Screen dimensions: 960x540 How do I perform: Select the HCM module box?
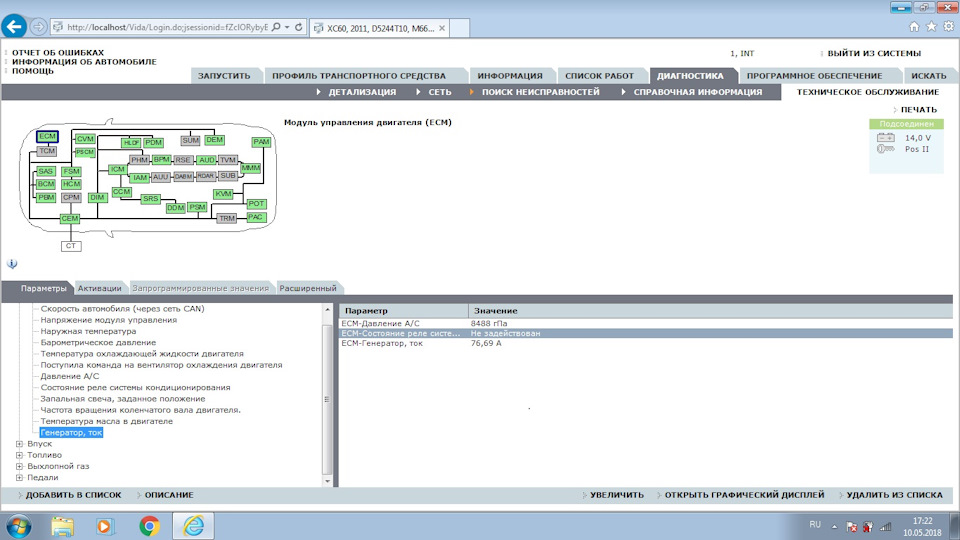click(71, 184)
